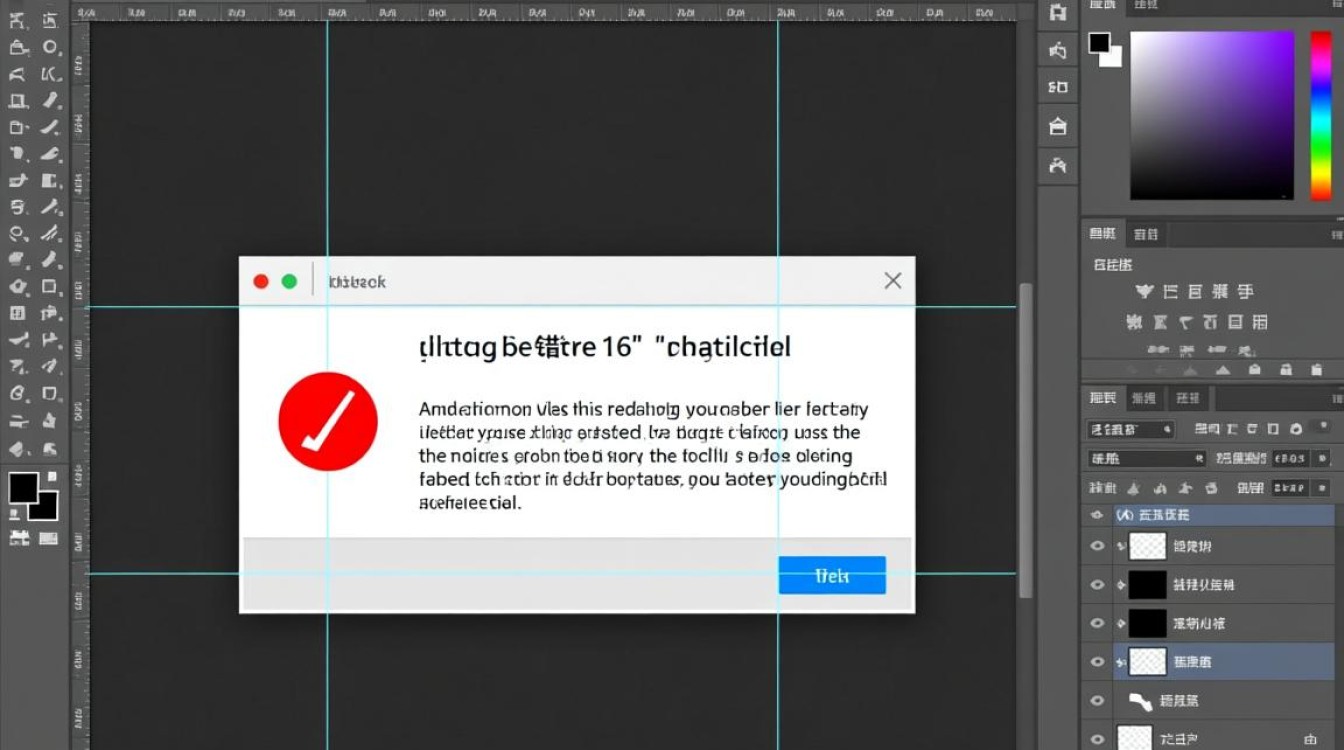Click the green circle button in dialog title bar
The width and height of the screenshot is (1344, 750).
pos(289,282)
